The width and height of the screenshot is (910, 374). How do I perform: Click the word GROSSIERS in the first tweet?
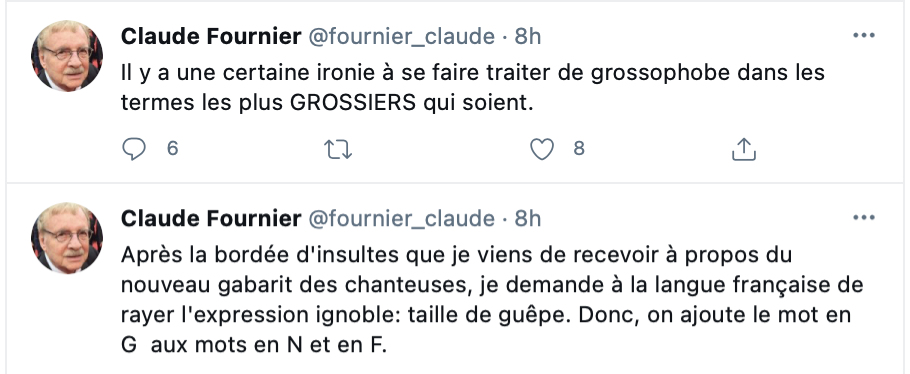click(x=353, y=103)
